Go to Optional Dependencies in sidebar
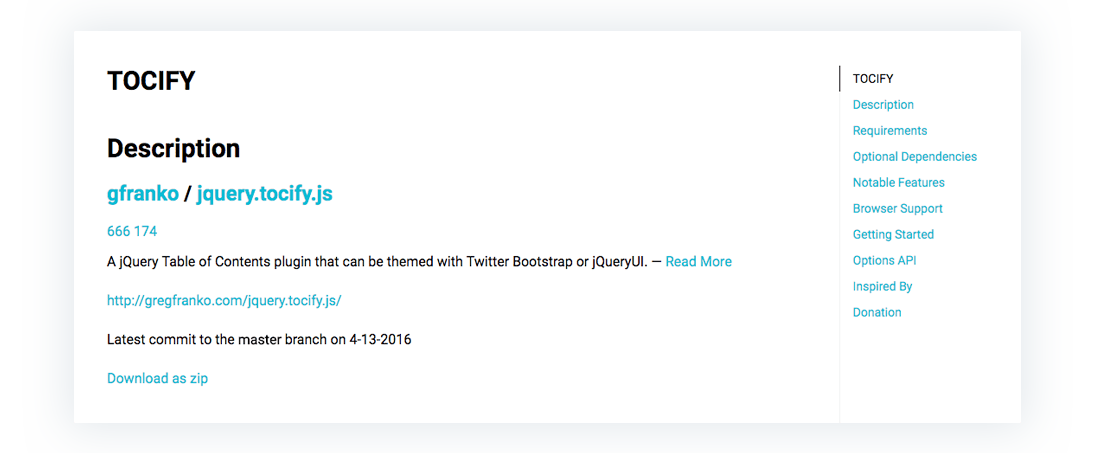1095x453 pixels. point(915,156)
